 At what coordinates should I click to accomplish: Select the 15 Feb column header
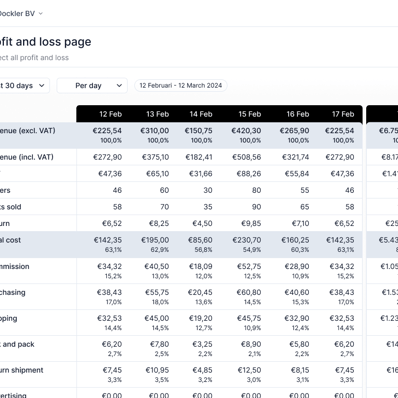pyautogui.click(x=250, y=114)
